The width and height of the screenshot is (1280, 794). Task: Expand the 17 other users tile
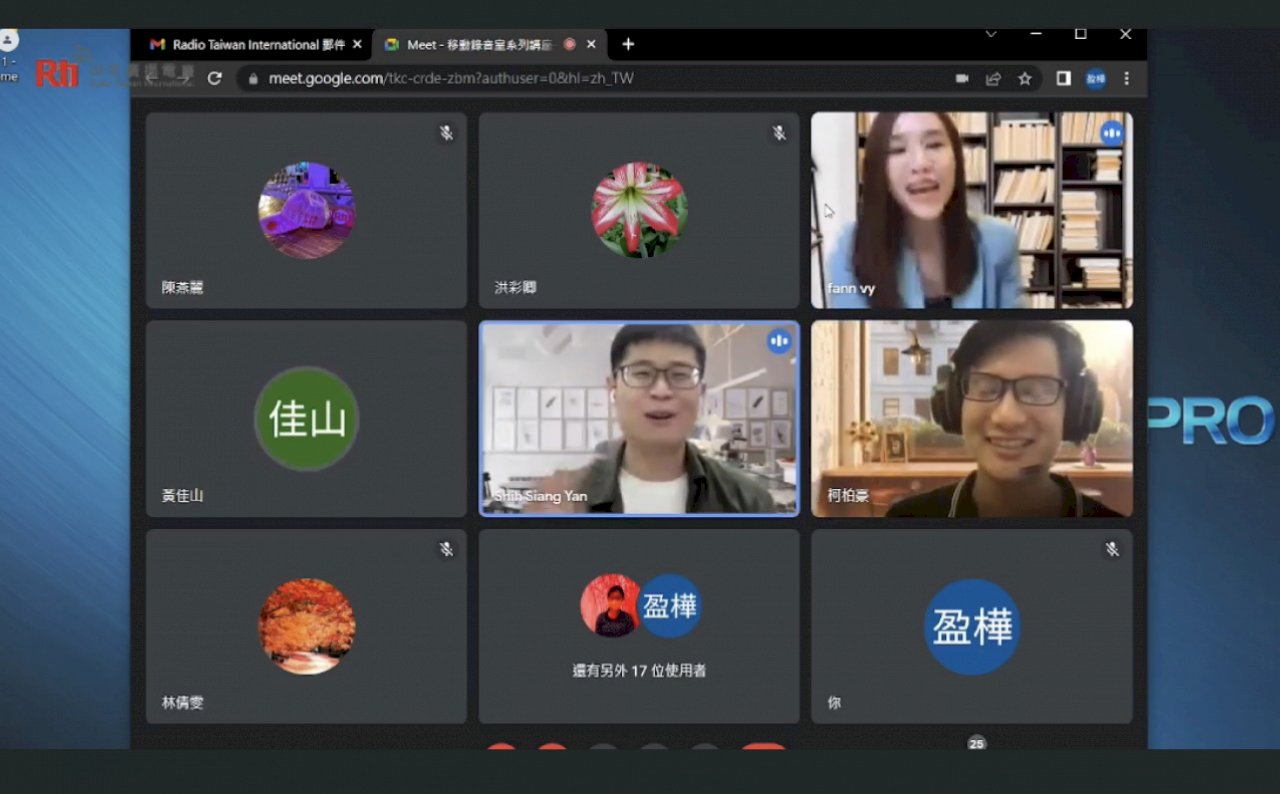point(639,626)
